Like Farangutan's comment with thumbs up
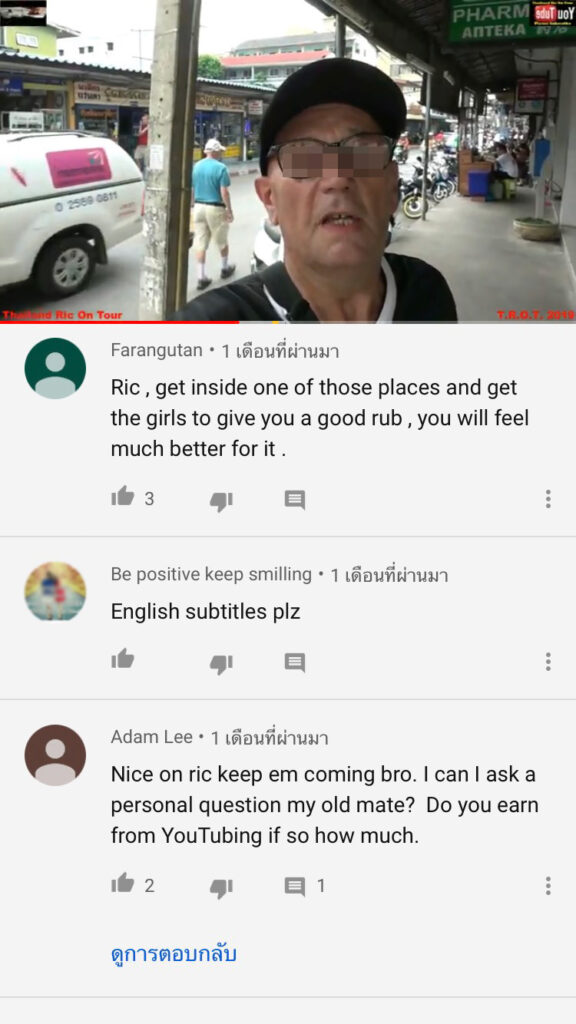This screenshot has height=1024, width=576. click(x=123, y=498)
